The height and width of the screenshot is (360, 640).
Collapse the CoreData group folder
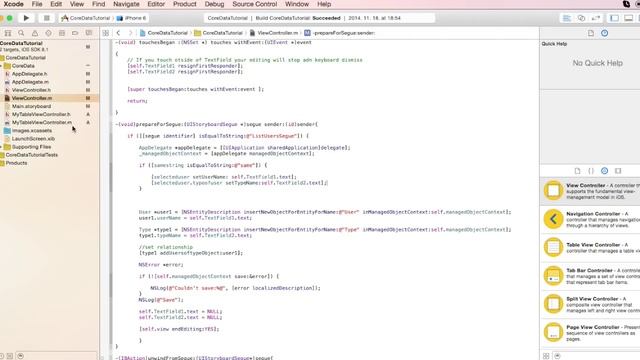point(1,66)
